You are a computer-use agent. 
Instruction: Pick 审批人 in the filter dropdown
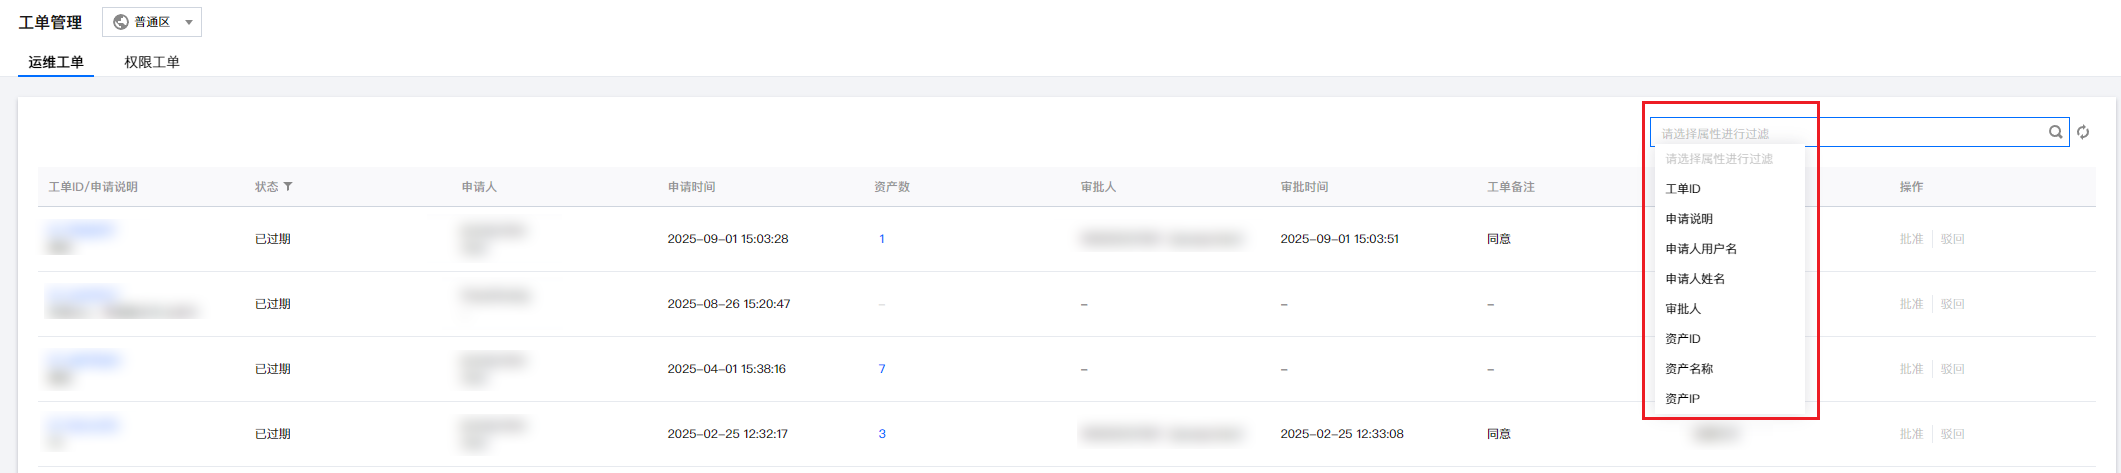pos(1683,309)
